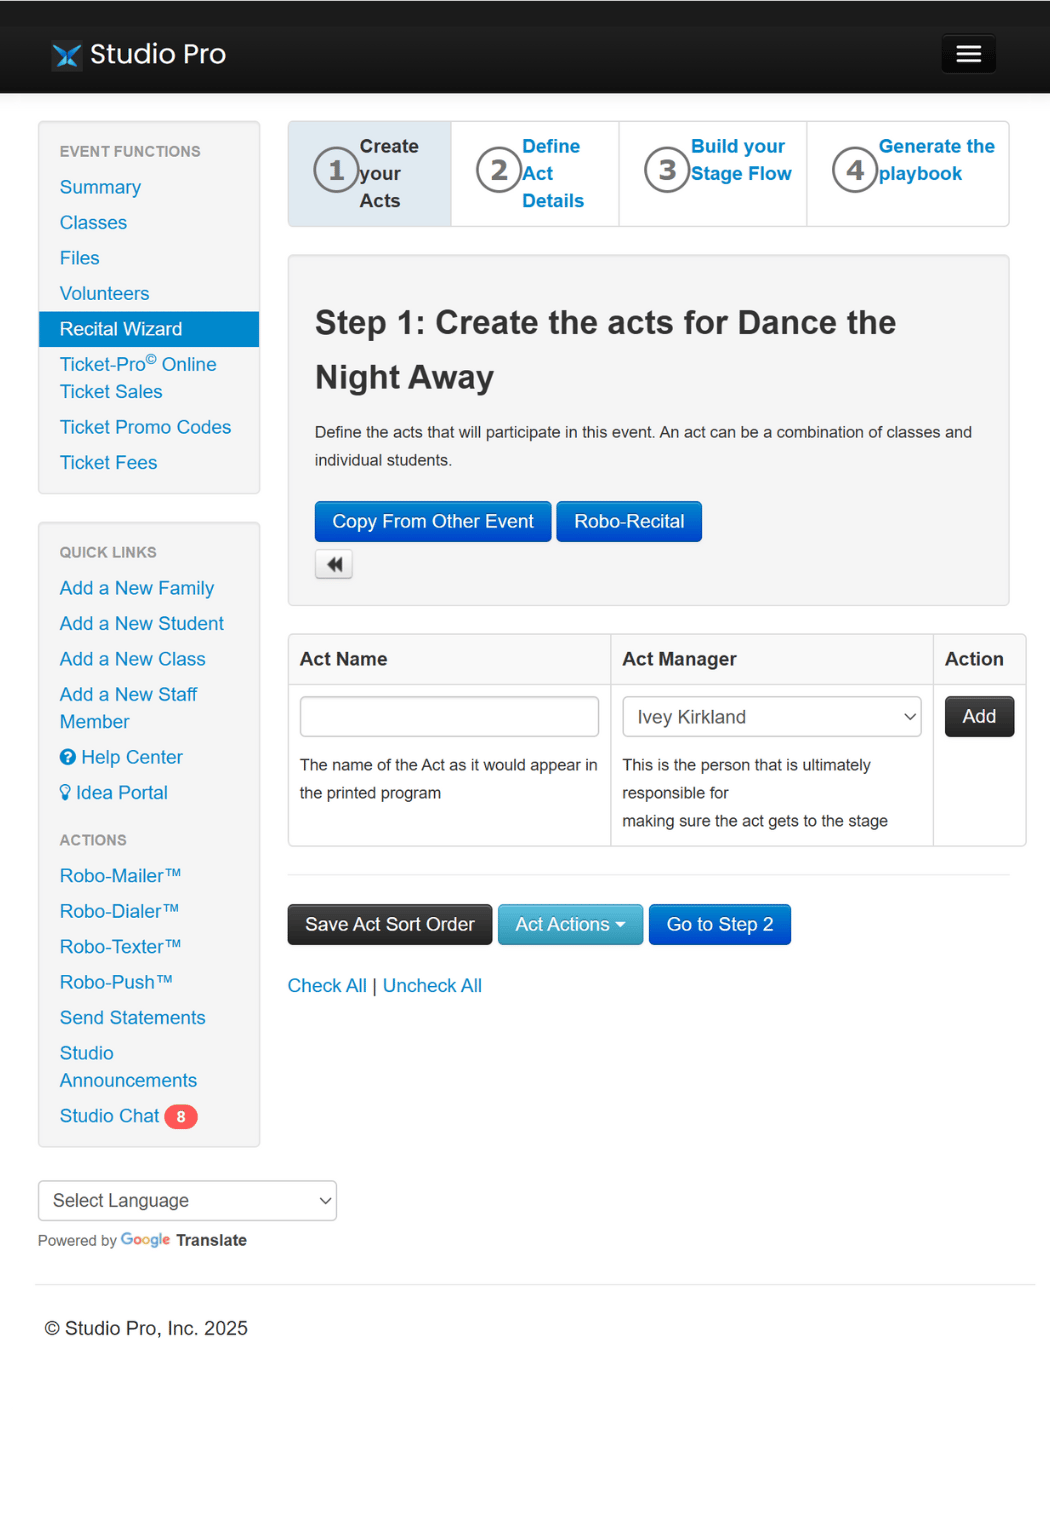The width and height of the screenshot is (1050, 1515).
Task: Open the hamburger navigation menu
Action: 967,54
